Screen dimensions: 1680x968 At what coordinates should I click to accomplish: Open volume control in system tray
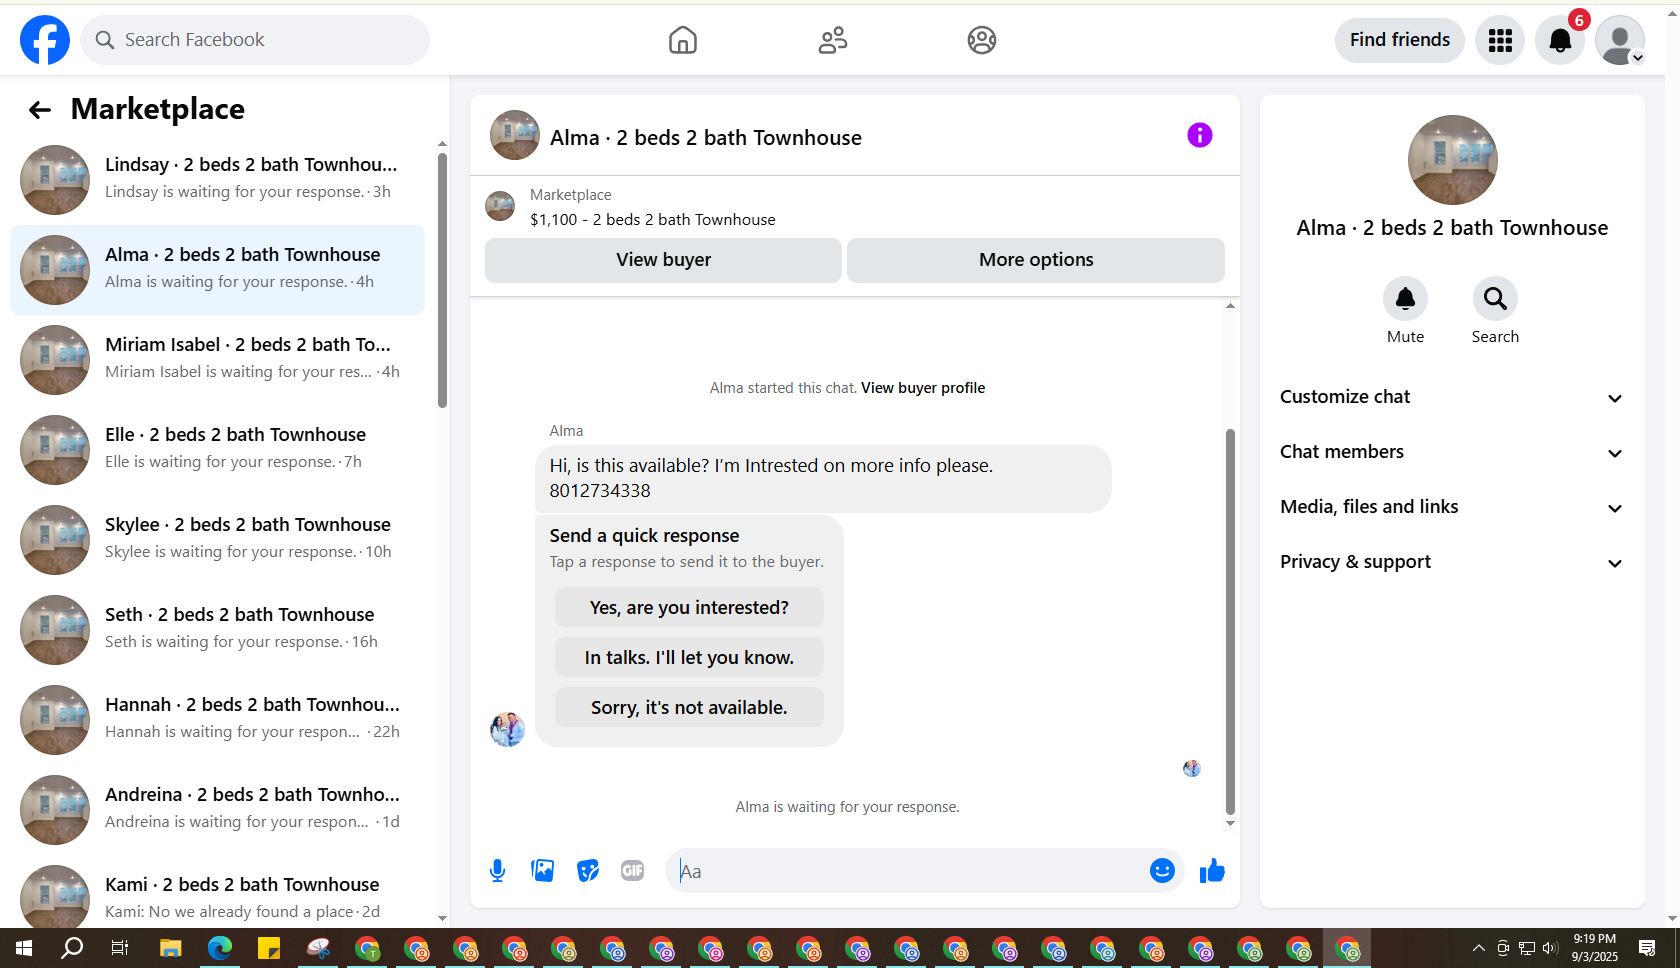(x=1551, y=948)
